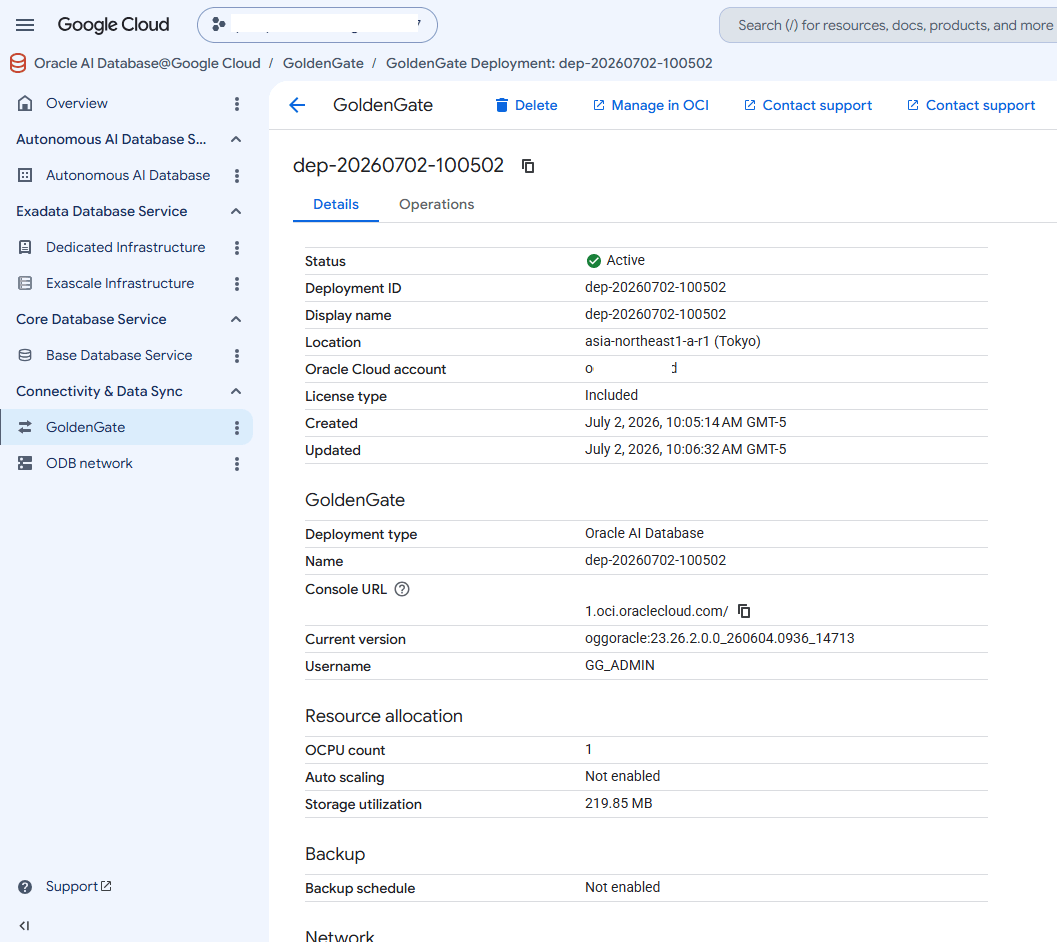Click the Base Database Service database icon

click(25, 355)
